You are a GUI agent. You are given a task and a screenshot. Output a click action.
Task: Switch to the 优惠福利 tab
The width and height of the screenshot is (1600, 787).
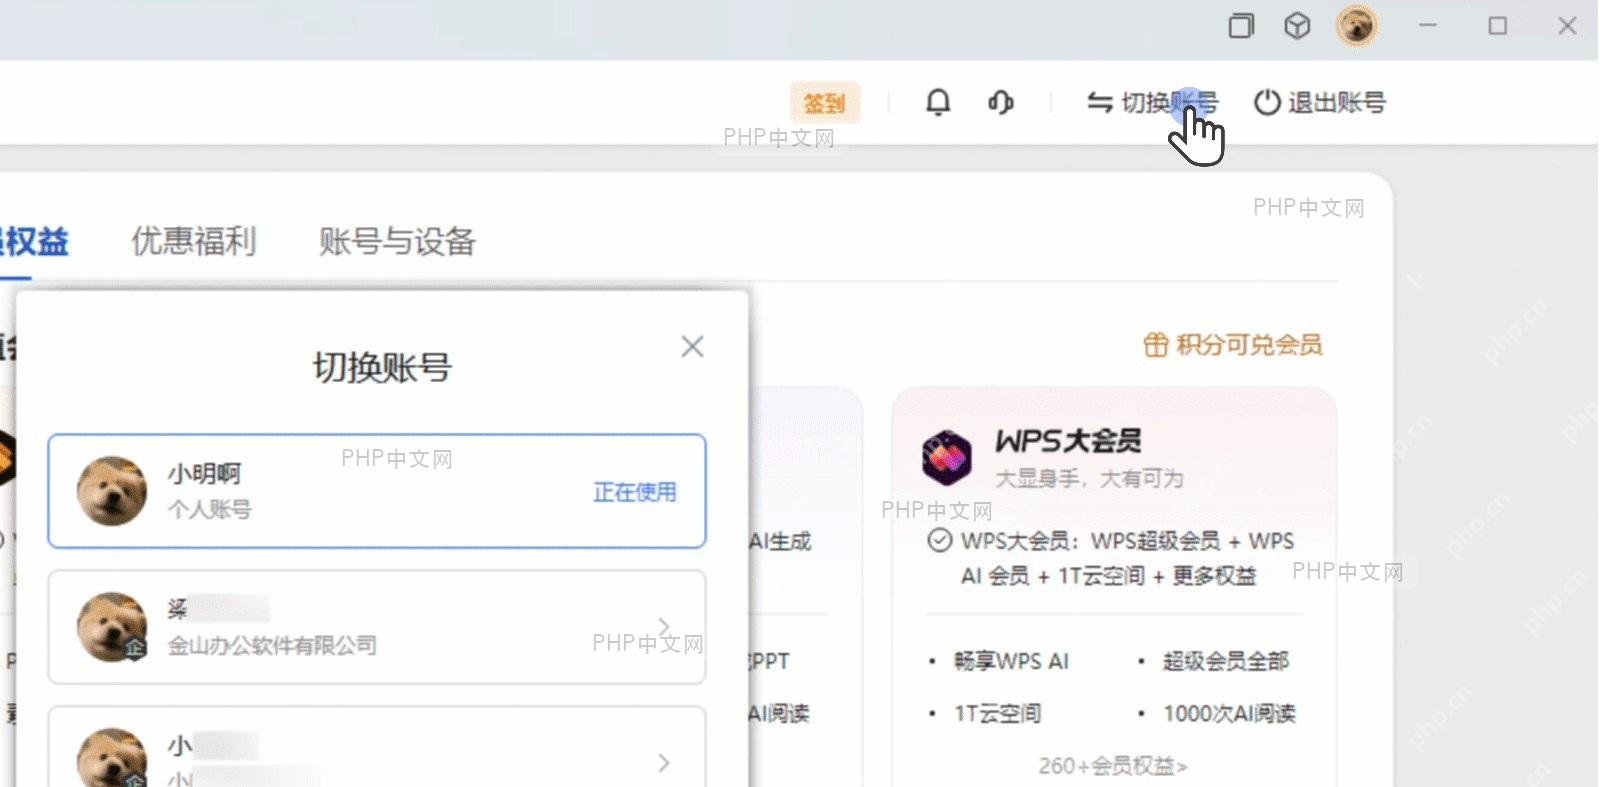coord(194,241)
